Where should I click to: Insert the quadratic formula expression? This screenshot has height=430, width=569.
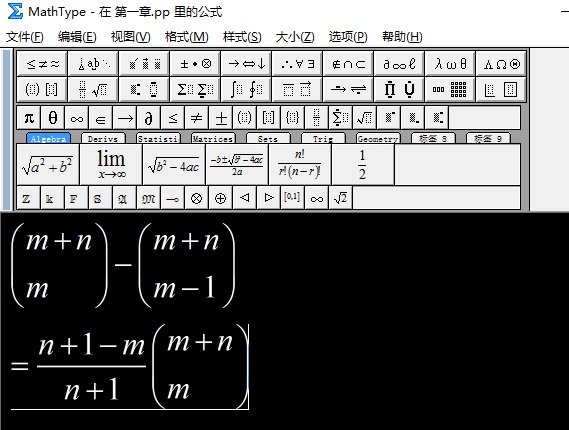tap(237, 164)
